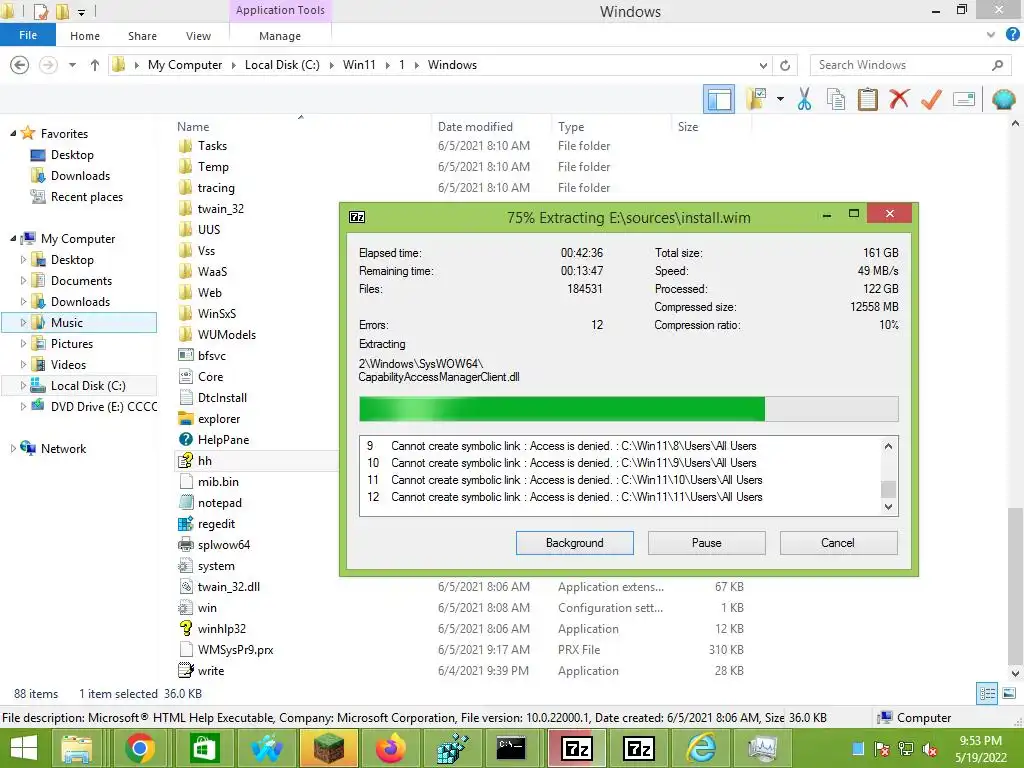Select the WinSxS folder
This screenshot has height=768, width=1024.
coord(217,313)
